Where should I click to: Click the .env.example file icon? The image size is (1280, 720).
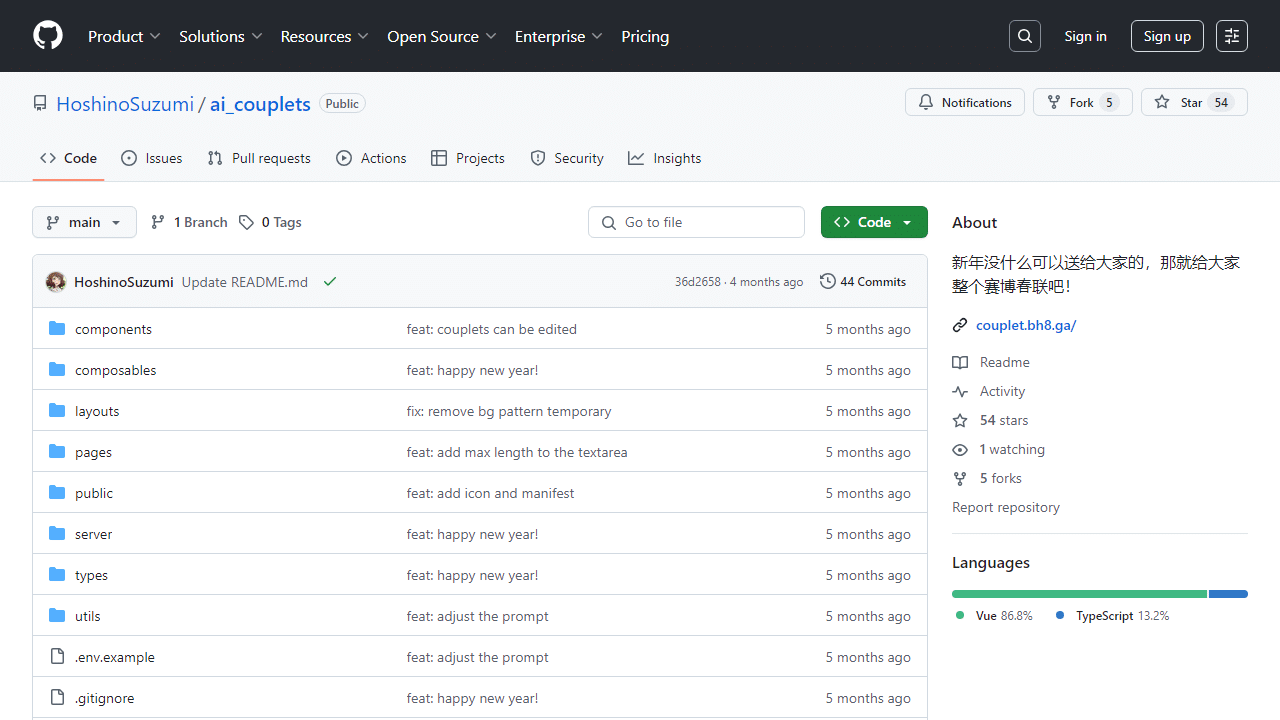pyautogui.click(x=57, y=657)
